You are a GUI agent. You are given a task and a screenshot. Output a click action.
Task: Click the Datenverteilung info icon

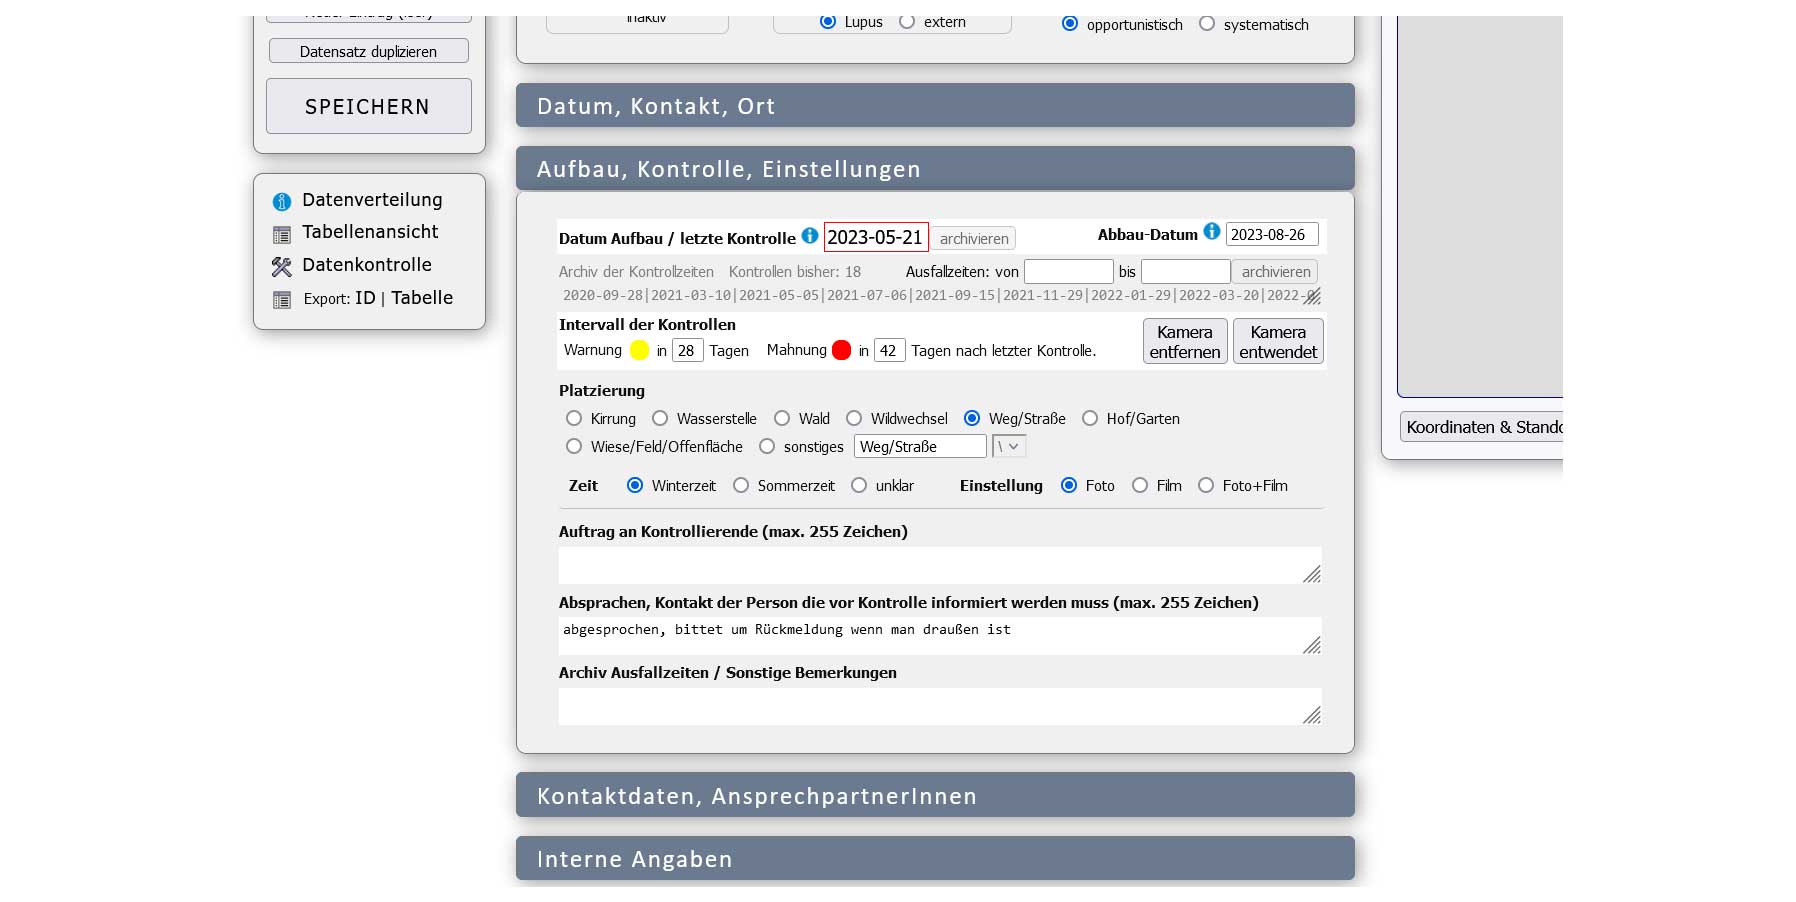[282, 201]
